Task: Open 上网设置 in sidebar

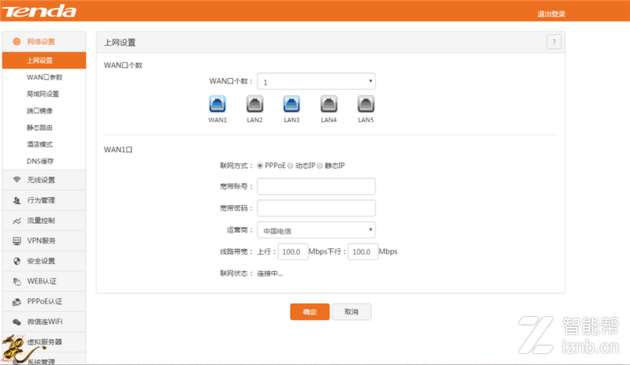Action: pyautogui.click(x=44, y=60)
